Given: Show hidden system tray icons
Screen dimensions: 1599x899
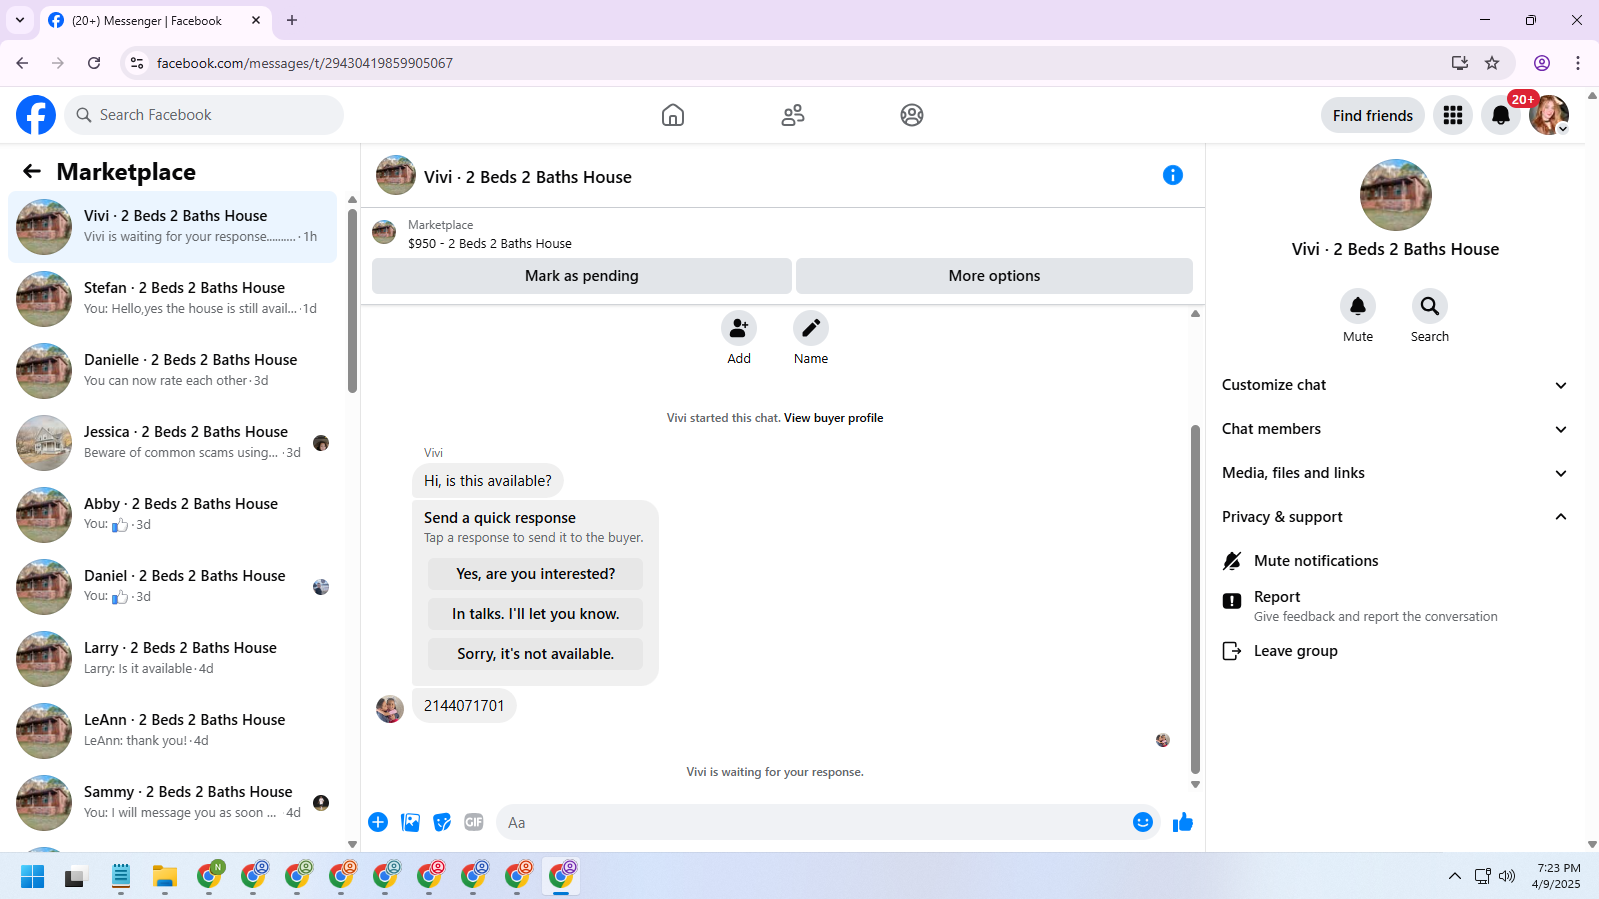Looking at the screenshot, I should pyautogui.click(x=1454, y=876).
